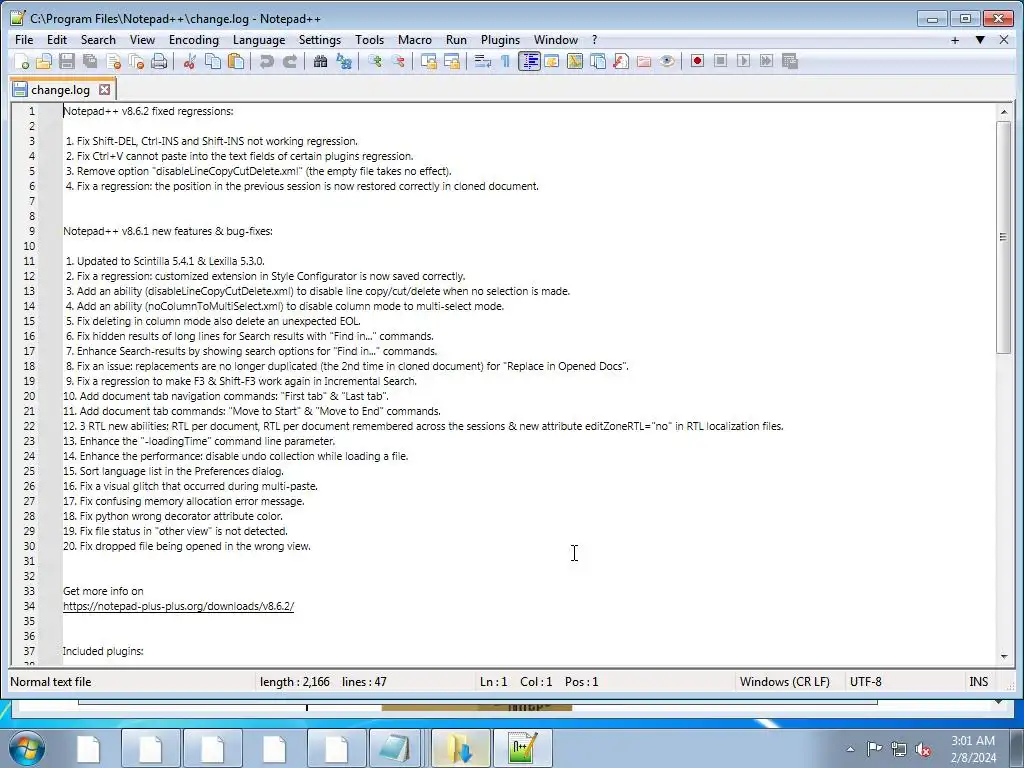
Task: Show the Document Map panel icon
Action: point(575,61)
